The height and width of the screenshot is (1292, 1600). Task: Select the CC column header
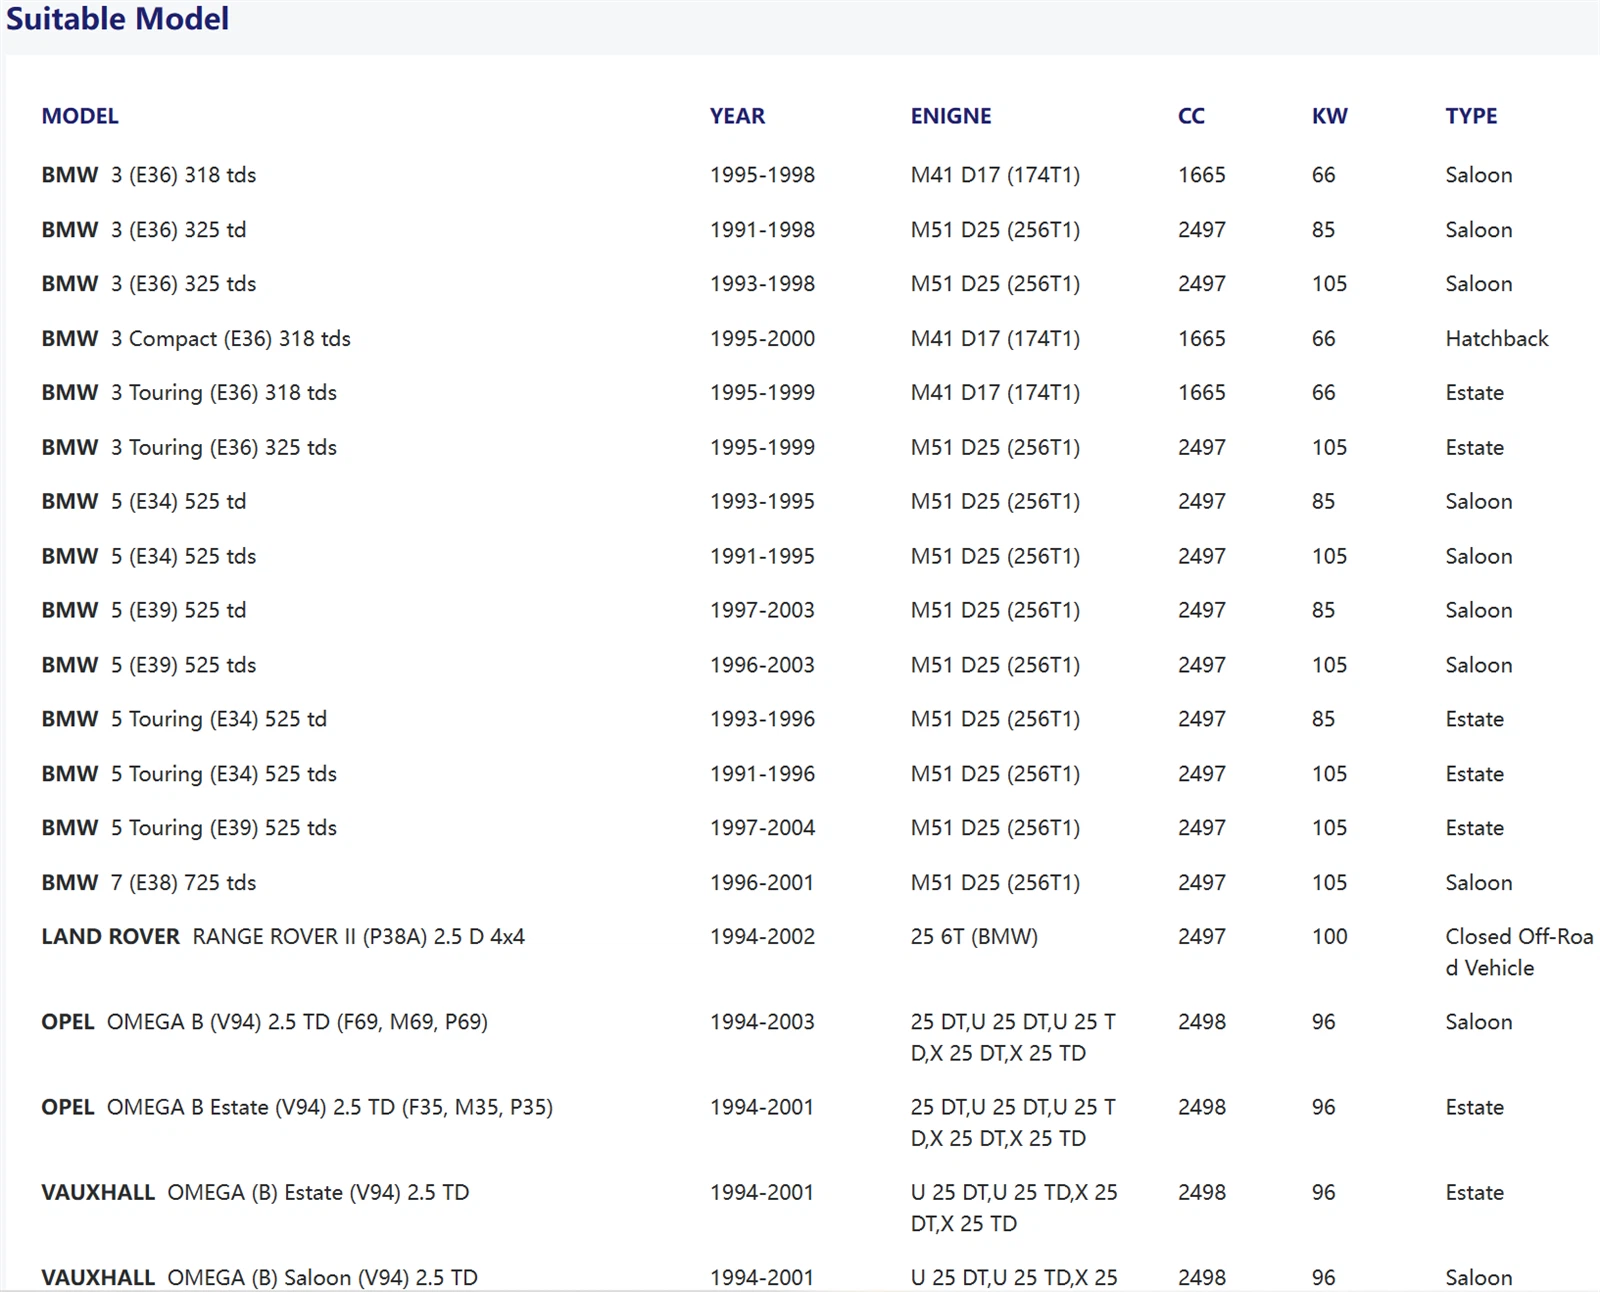click(x=1191, y=116)
